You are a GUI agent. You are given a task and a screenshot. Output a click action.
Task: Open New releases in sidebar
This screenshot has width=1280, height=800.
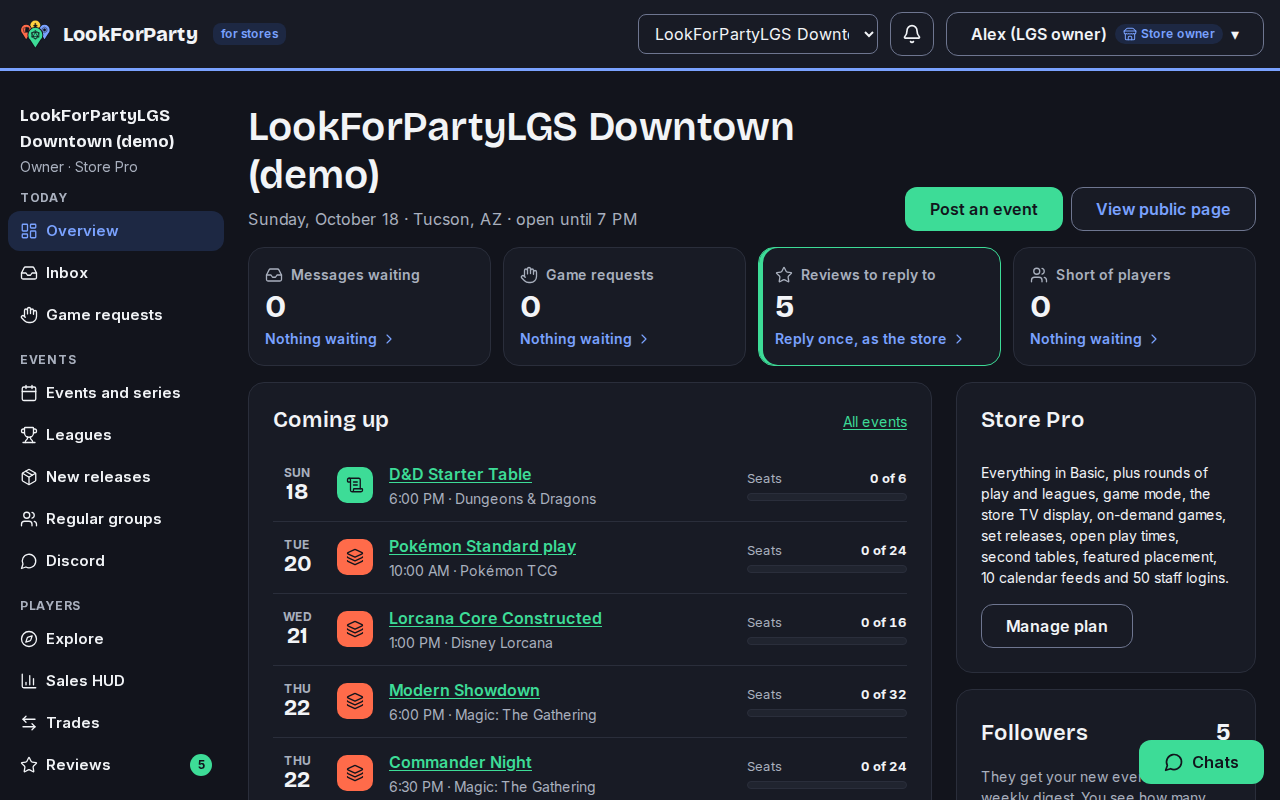[x=116, y=477]
